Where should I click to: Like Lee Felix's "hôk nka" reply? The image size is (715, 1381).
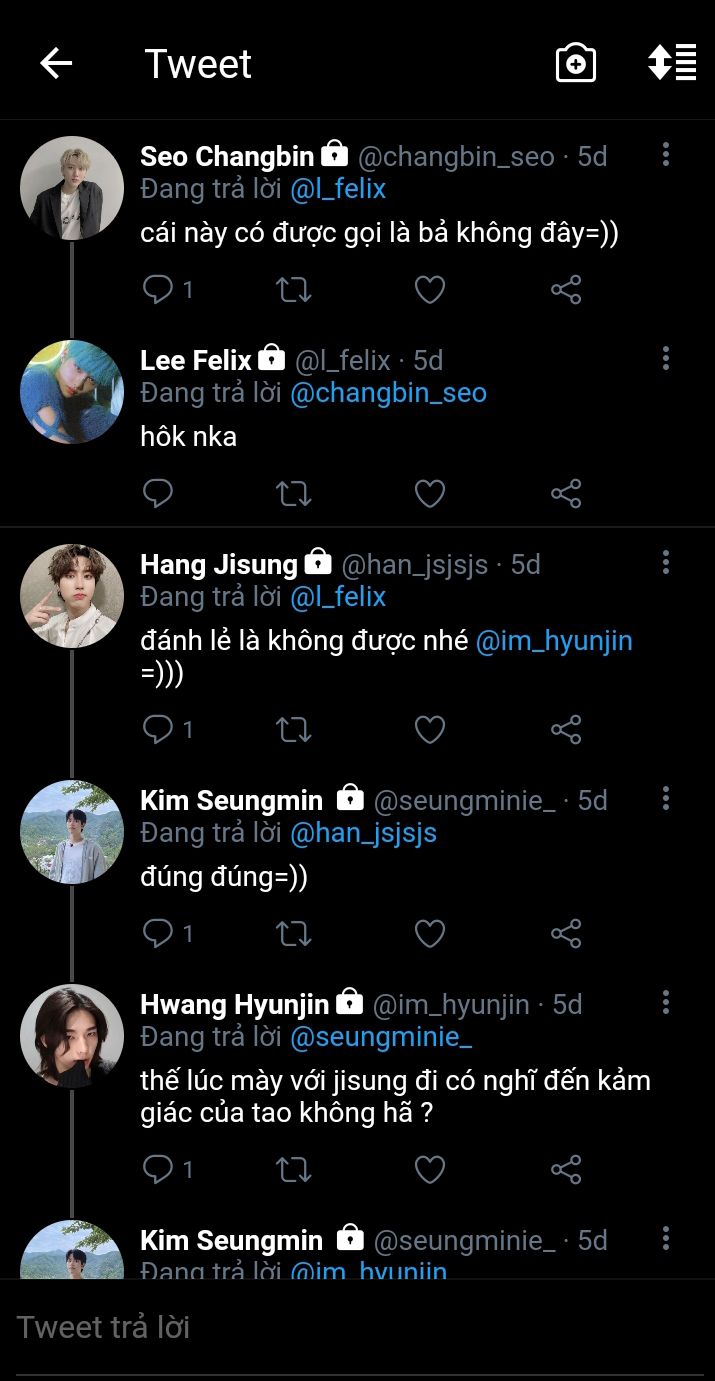click(430, 494)
